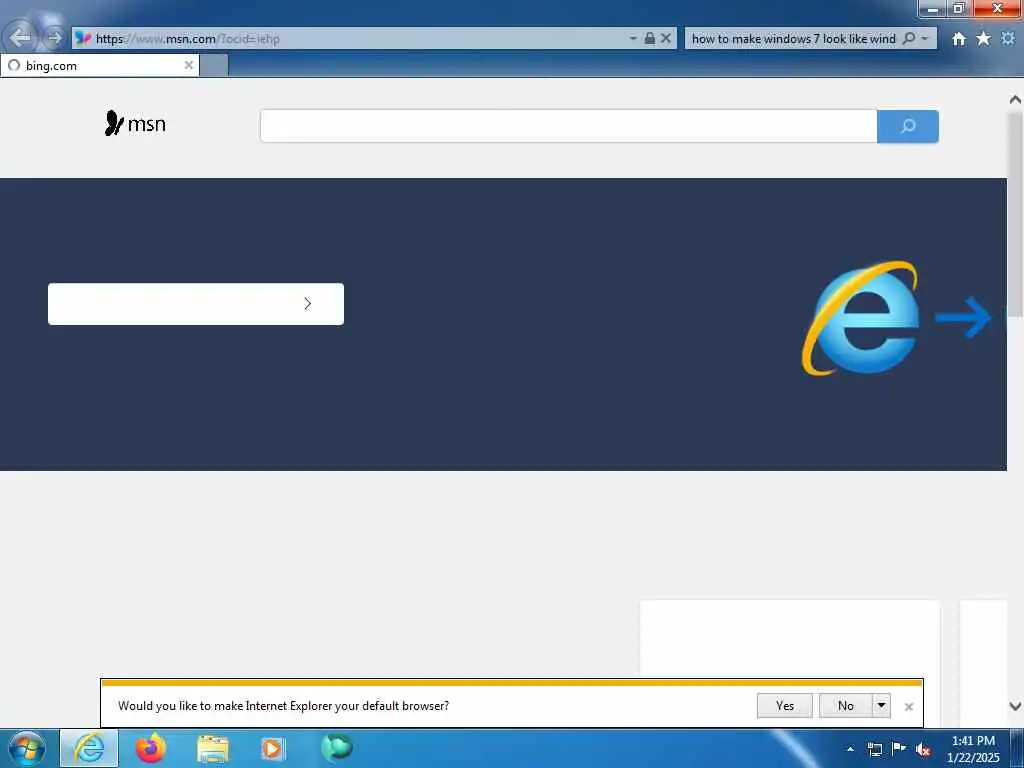The height and width of the screenshot is (768, 1024).
Task: Dismiss the default browser notification bar
Action: [908, 707]
